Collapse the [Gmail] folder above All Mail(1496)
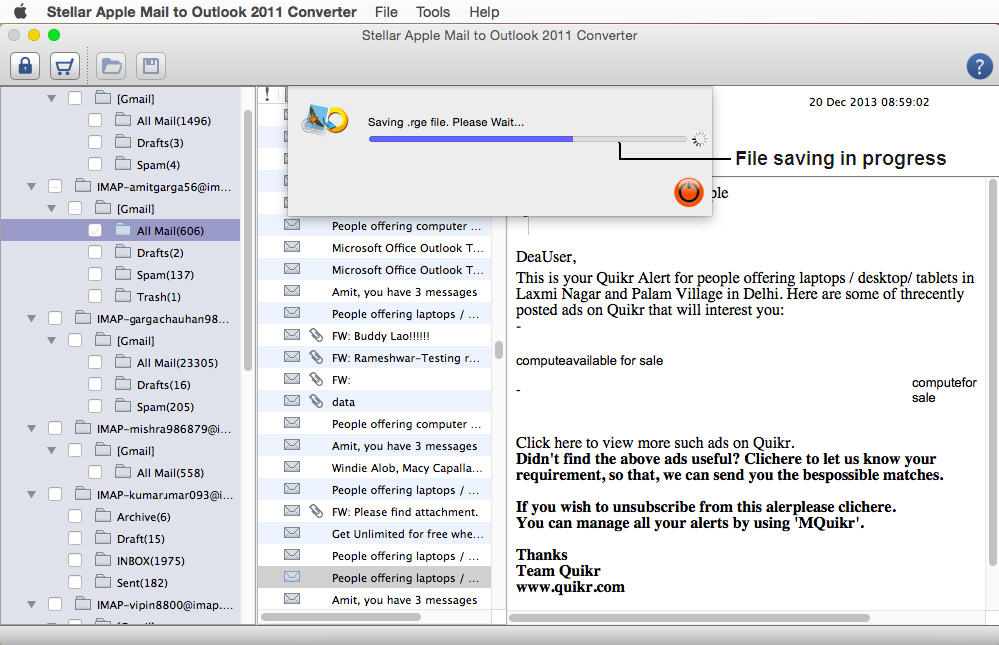The image size is (999, 645). pos(52,99)
